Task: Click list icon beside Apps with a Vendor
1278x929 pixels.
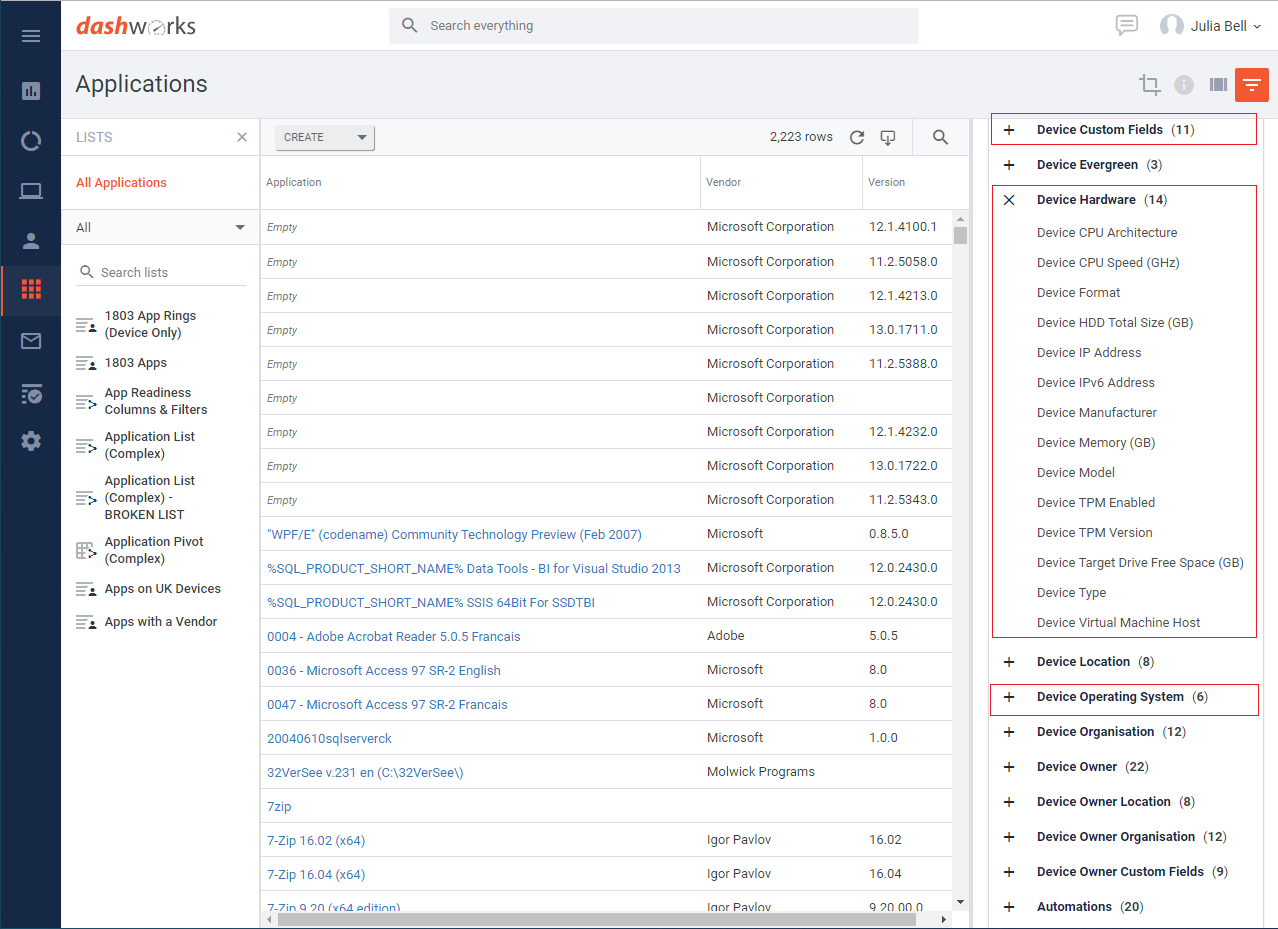Action: pyautogui.click(x=86, y=623)
